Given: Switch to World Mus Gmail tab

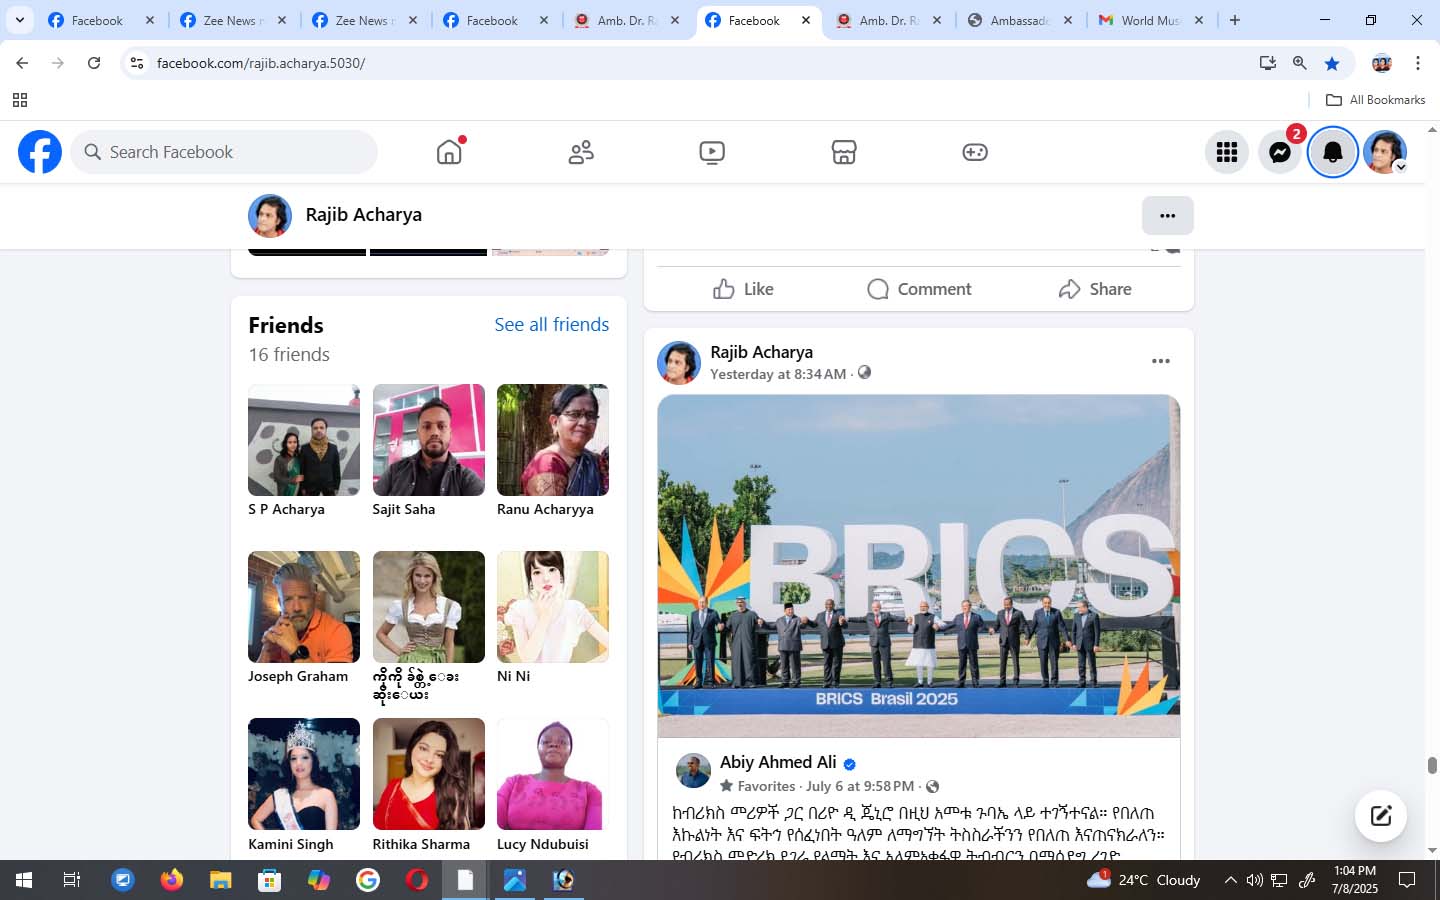Looking at the screenshot, I should coord(1152,20).
